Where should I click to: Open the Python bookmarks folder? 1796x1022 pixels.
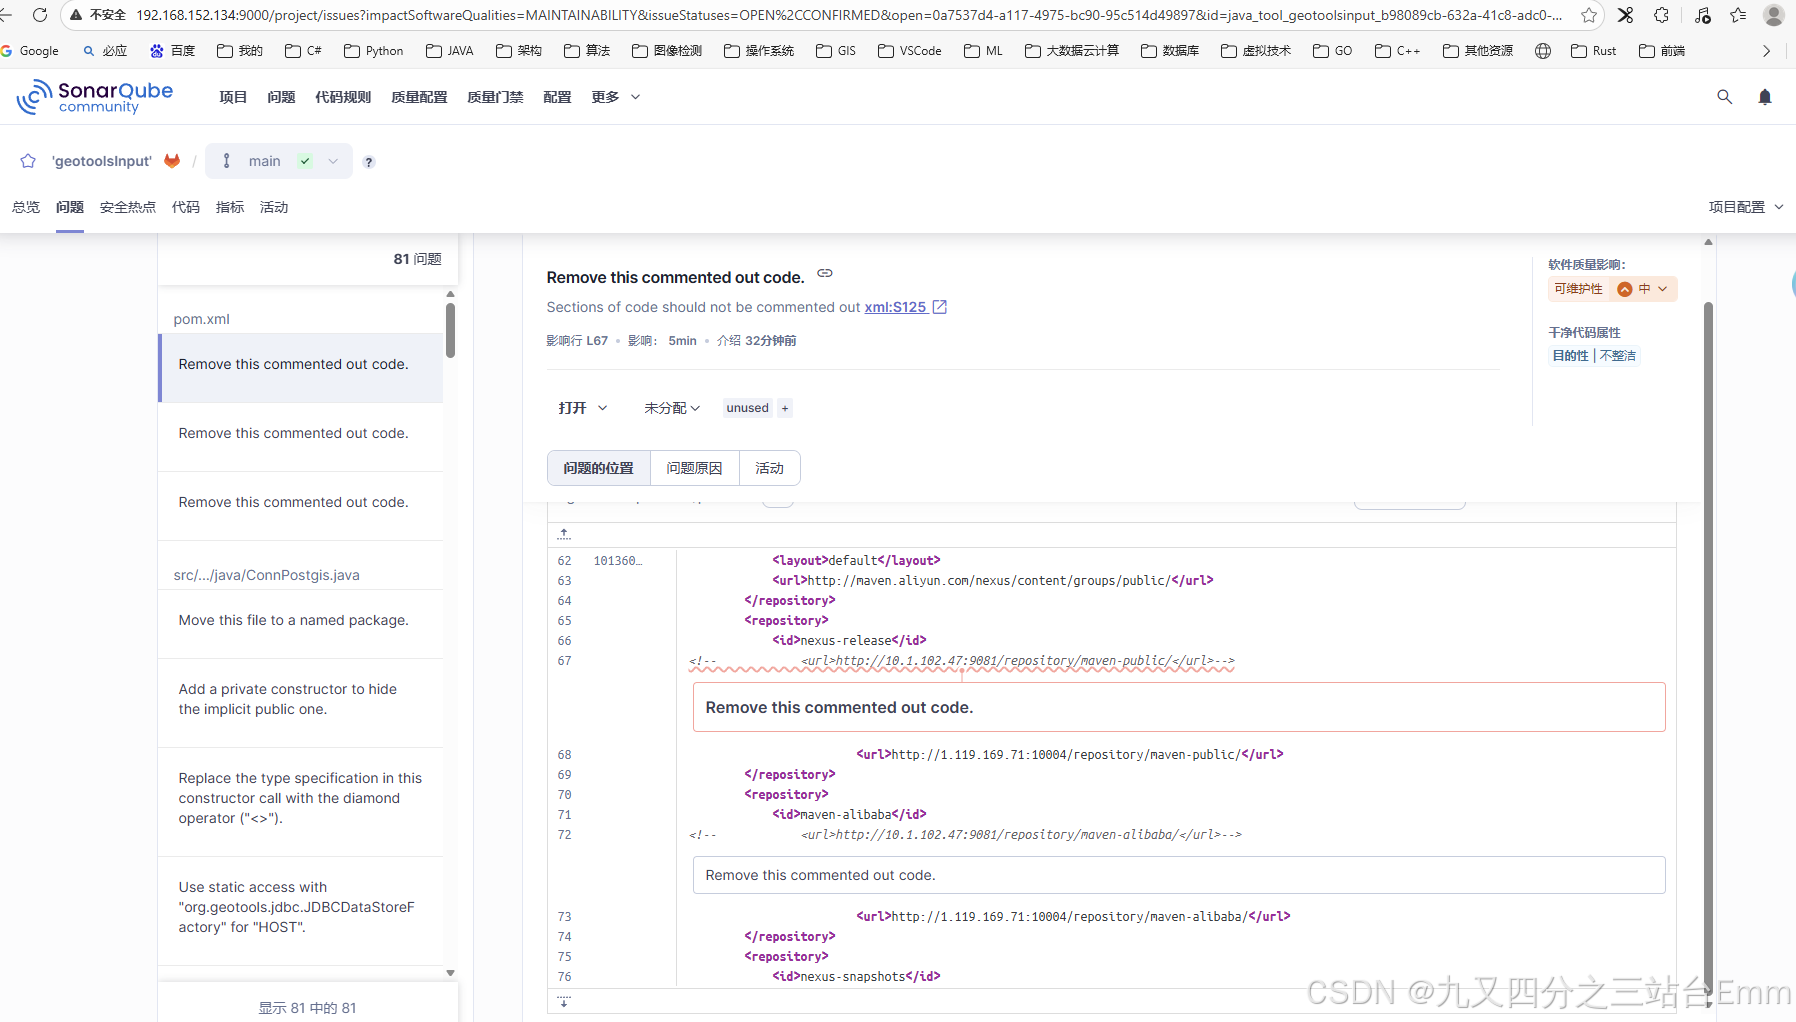point(373,51)
